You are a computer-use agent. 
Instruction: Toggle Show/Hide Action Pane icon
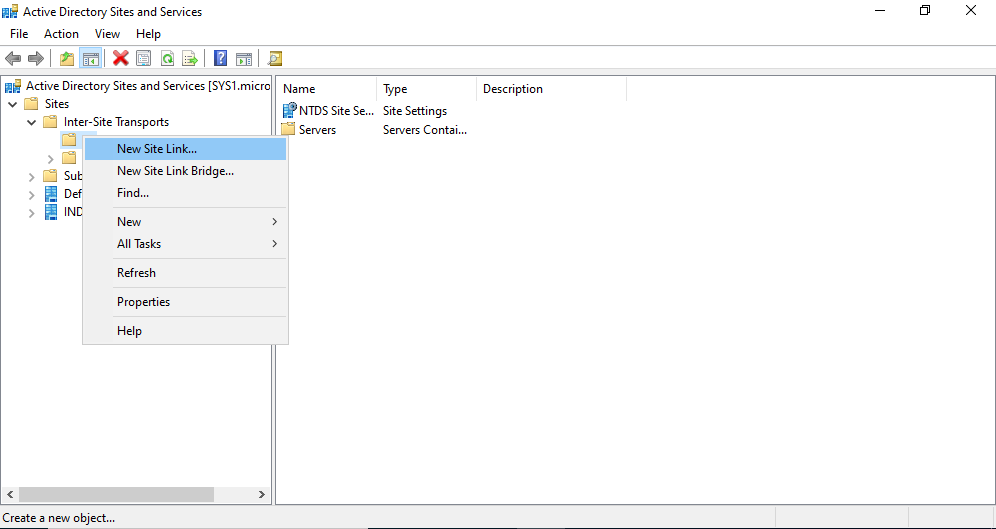click(244, 59)
